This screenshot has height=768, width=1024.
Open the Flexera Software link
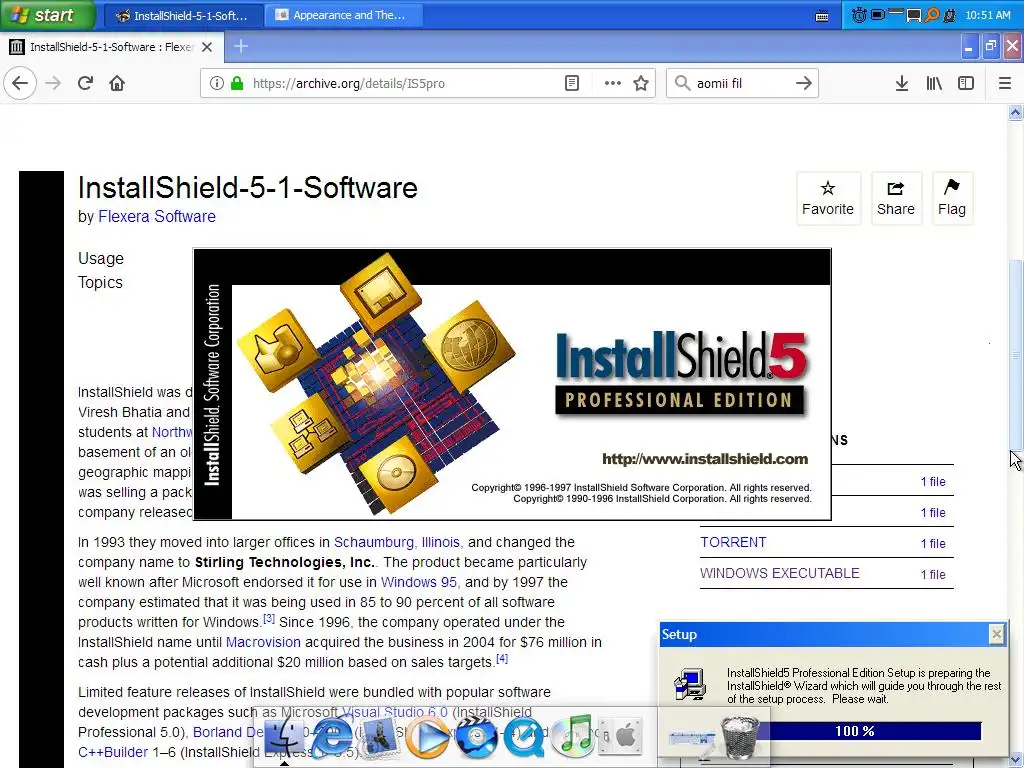[x=157, y=216]
